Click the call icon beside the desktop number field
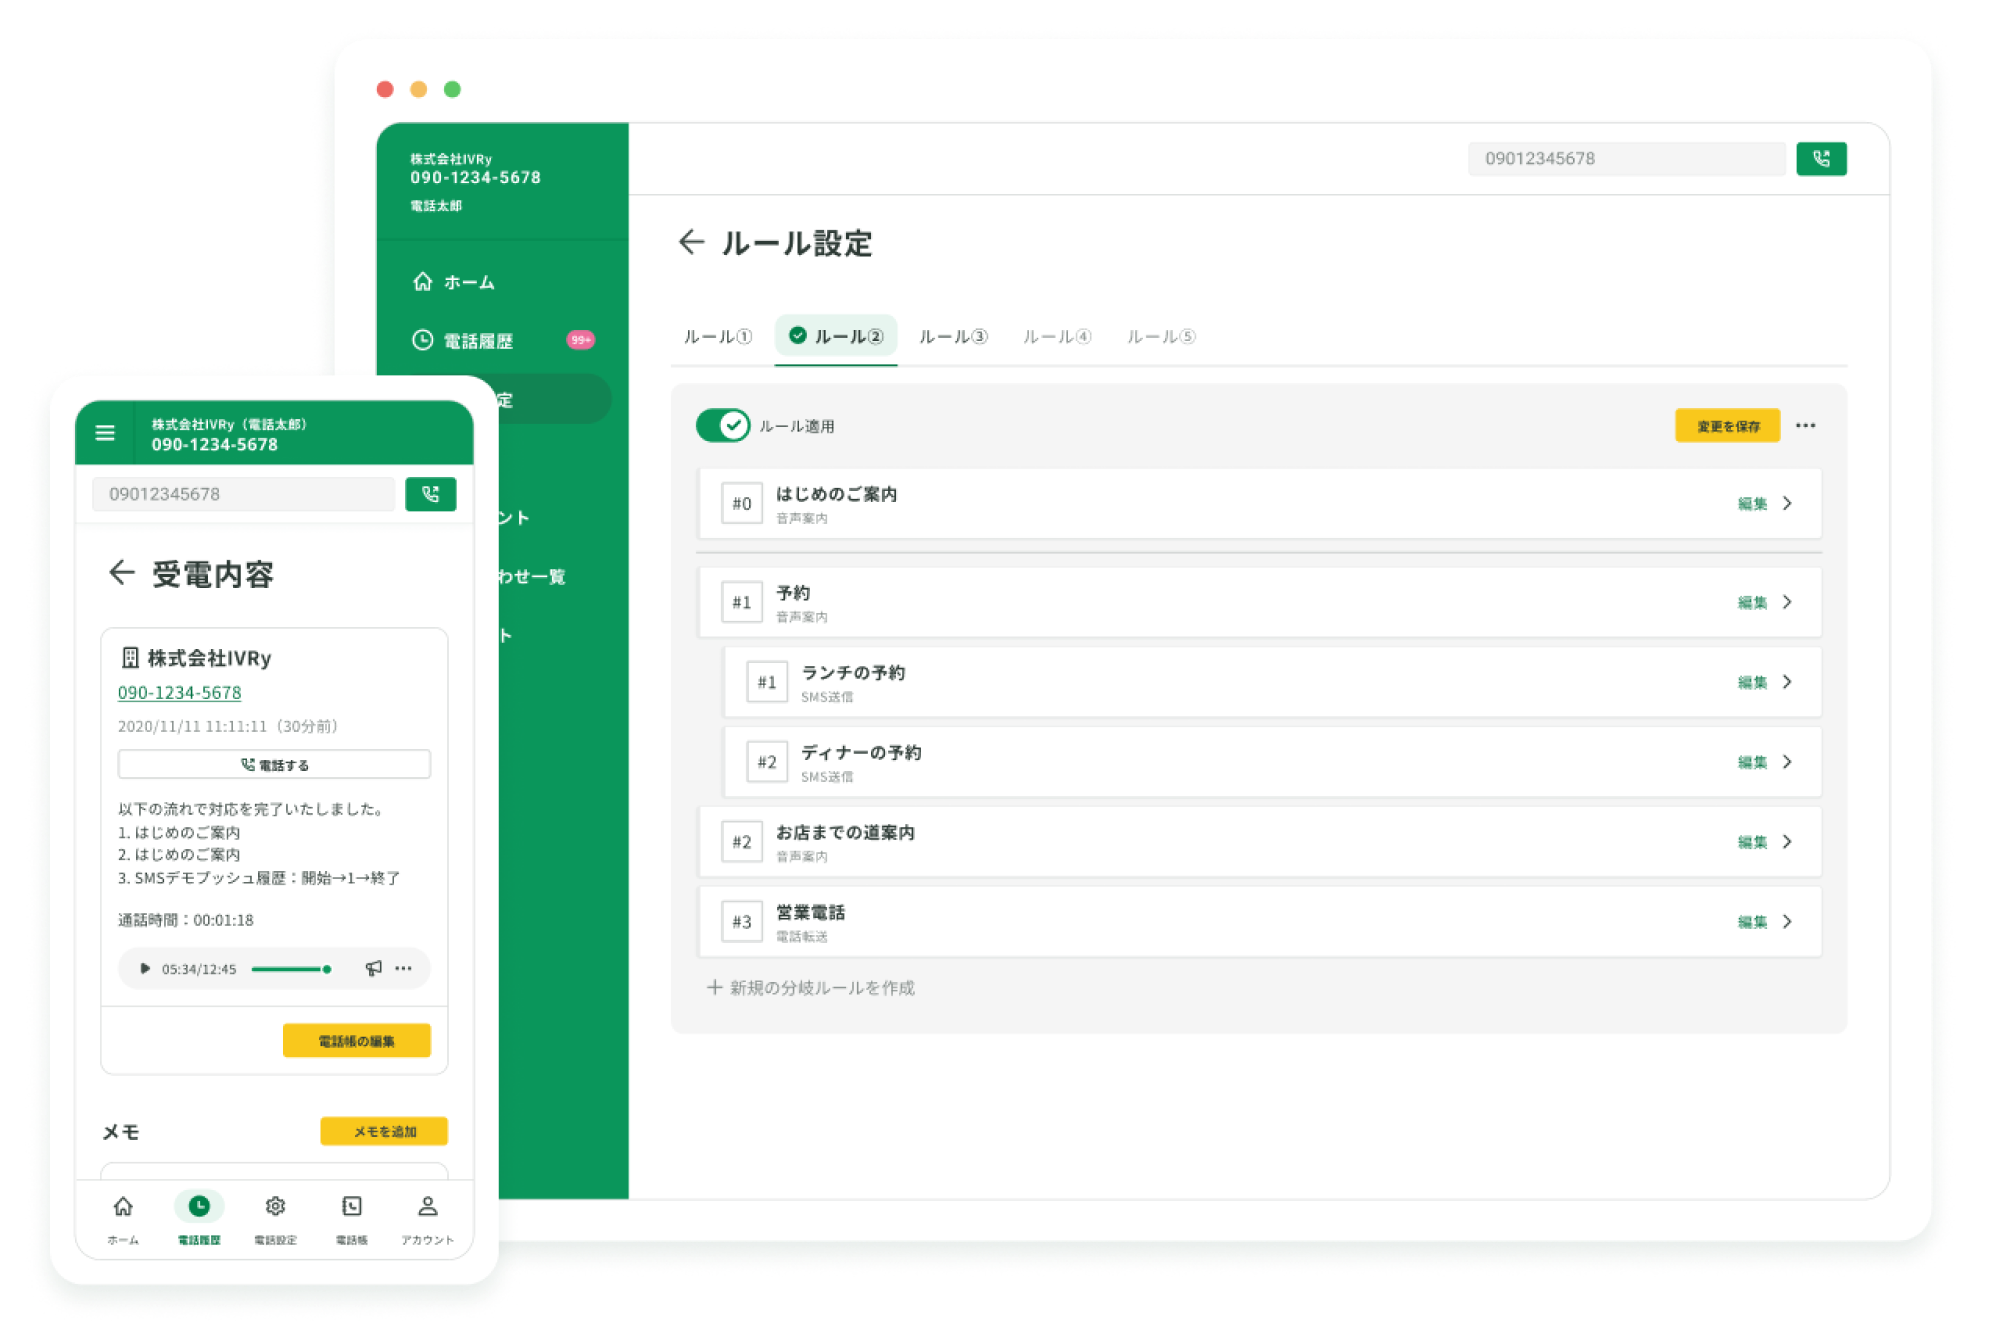This screenshot has height=1323, width=1989. coord(1820,158)
